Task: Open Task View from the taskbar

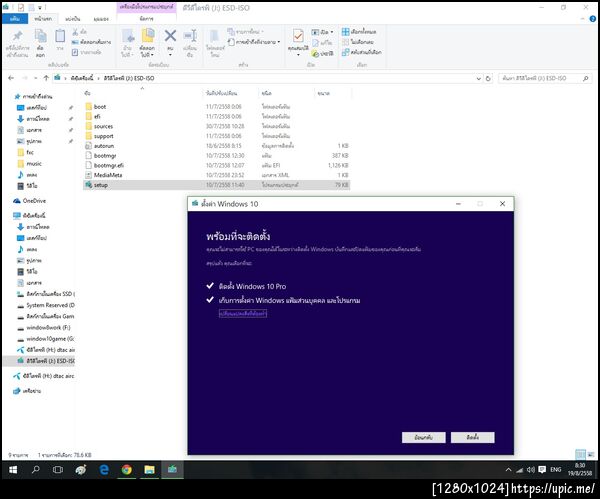Action: [58, 470]
